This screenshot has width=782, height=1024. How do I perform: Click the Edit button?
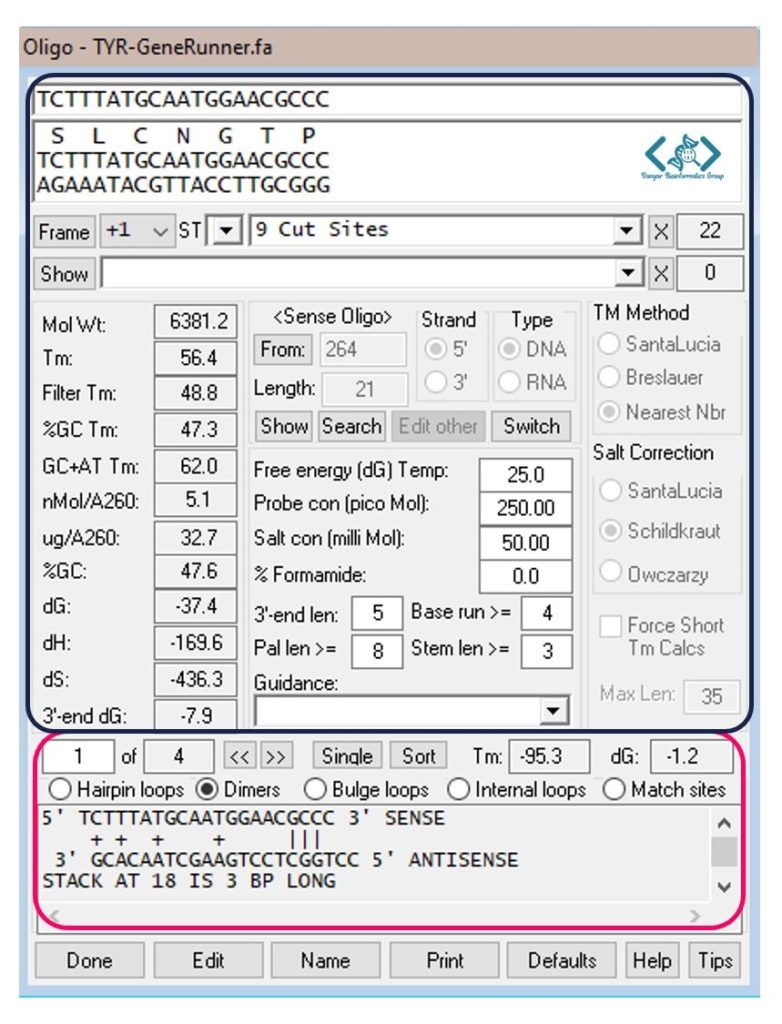pyautogui.click(x=208, y=961)
